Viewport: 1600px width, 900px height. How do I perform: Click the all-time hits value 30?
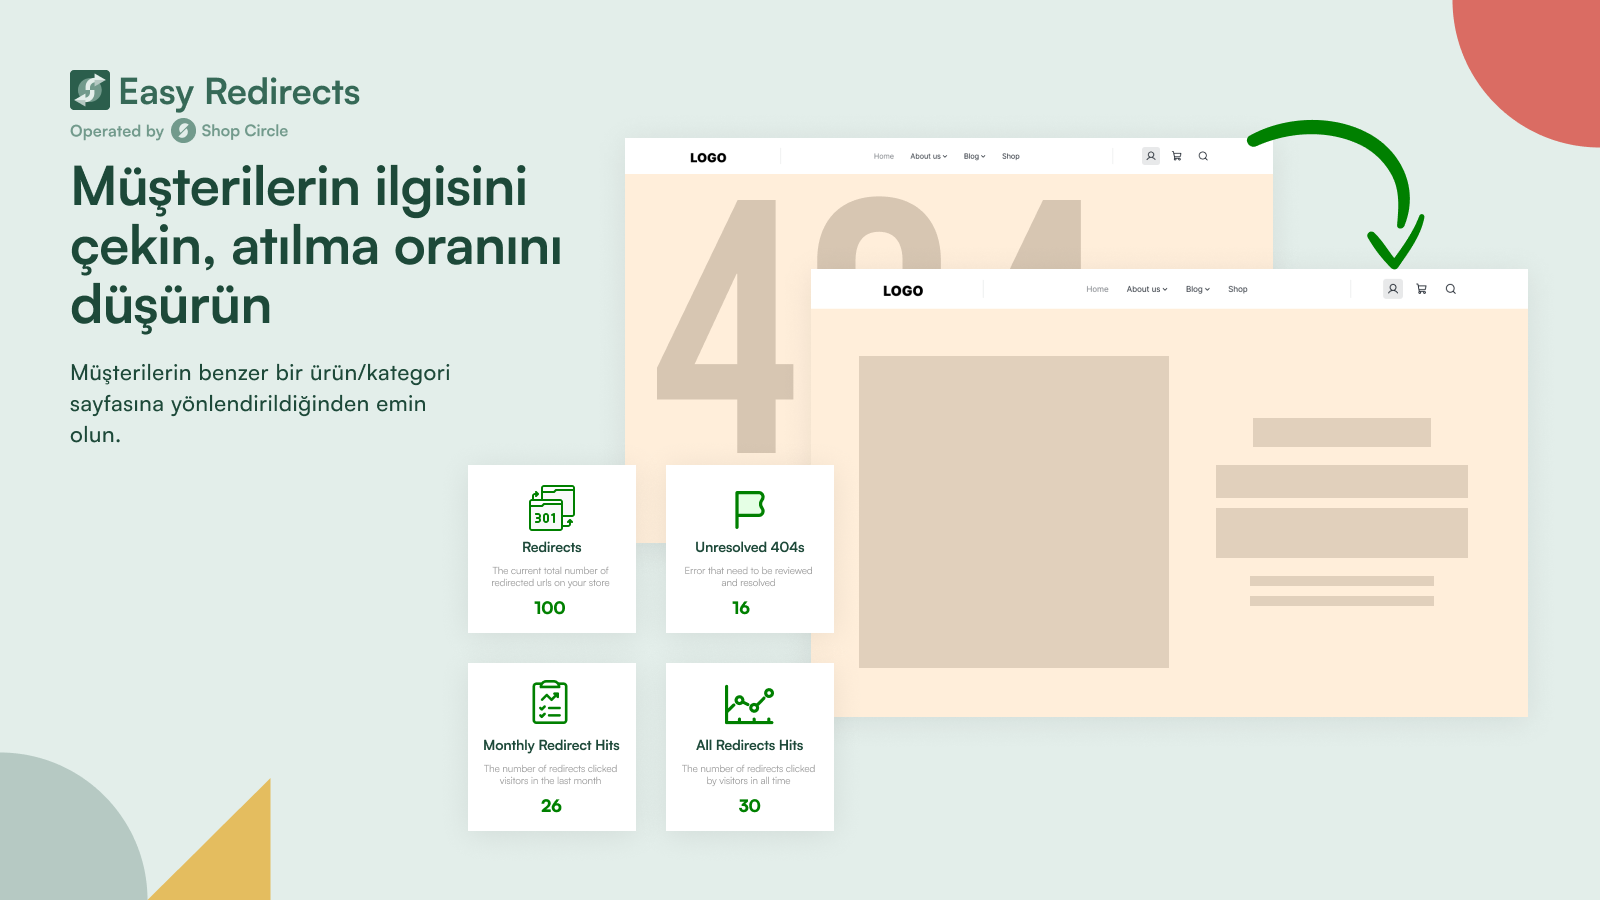tap(750, 806)
